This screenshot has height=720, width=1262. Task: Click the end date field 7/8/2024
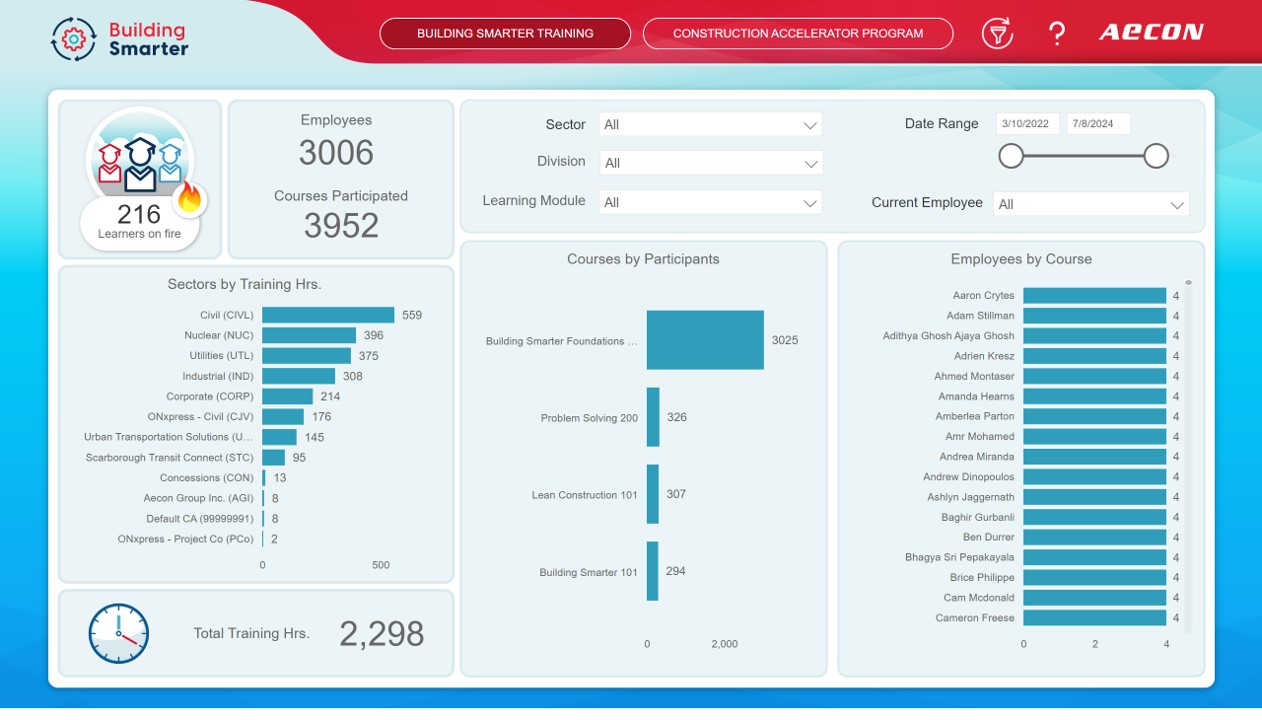(1098, 124)
